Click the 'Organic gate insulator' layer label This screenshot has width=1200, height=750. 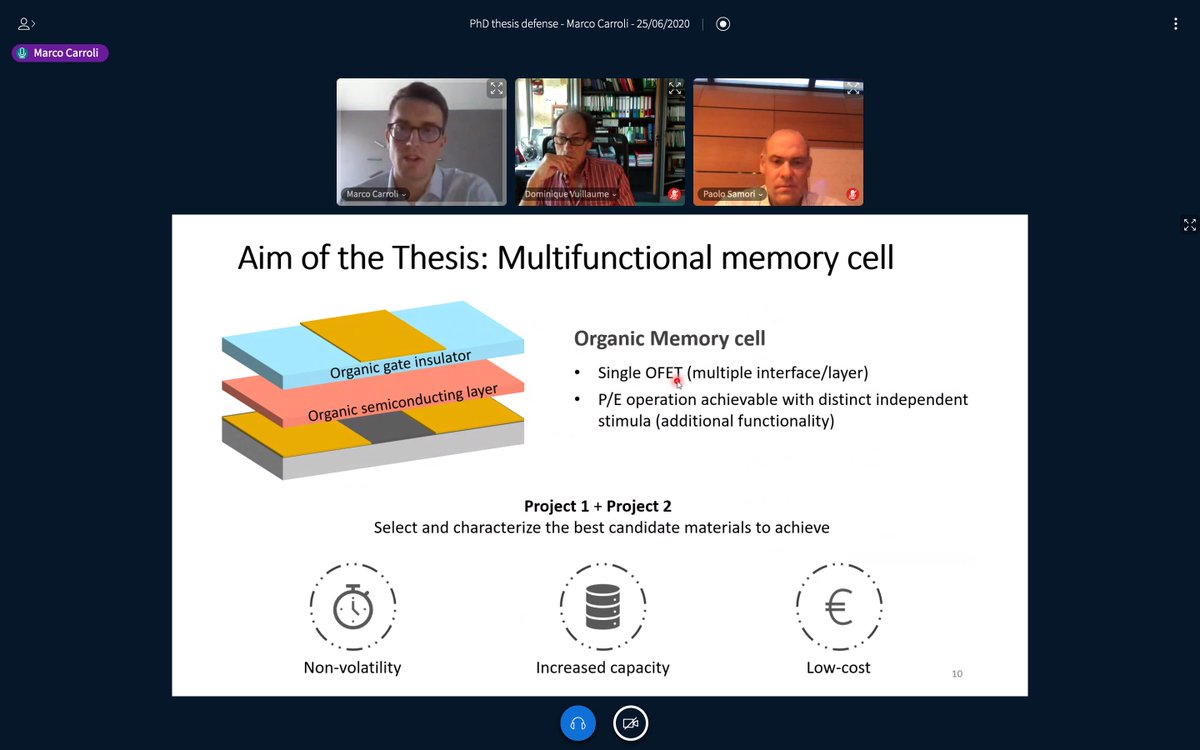tap(400, 366)
